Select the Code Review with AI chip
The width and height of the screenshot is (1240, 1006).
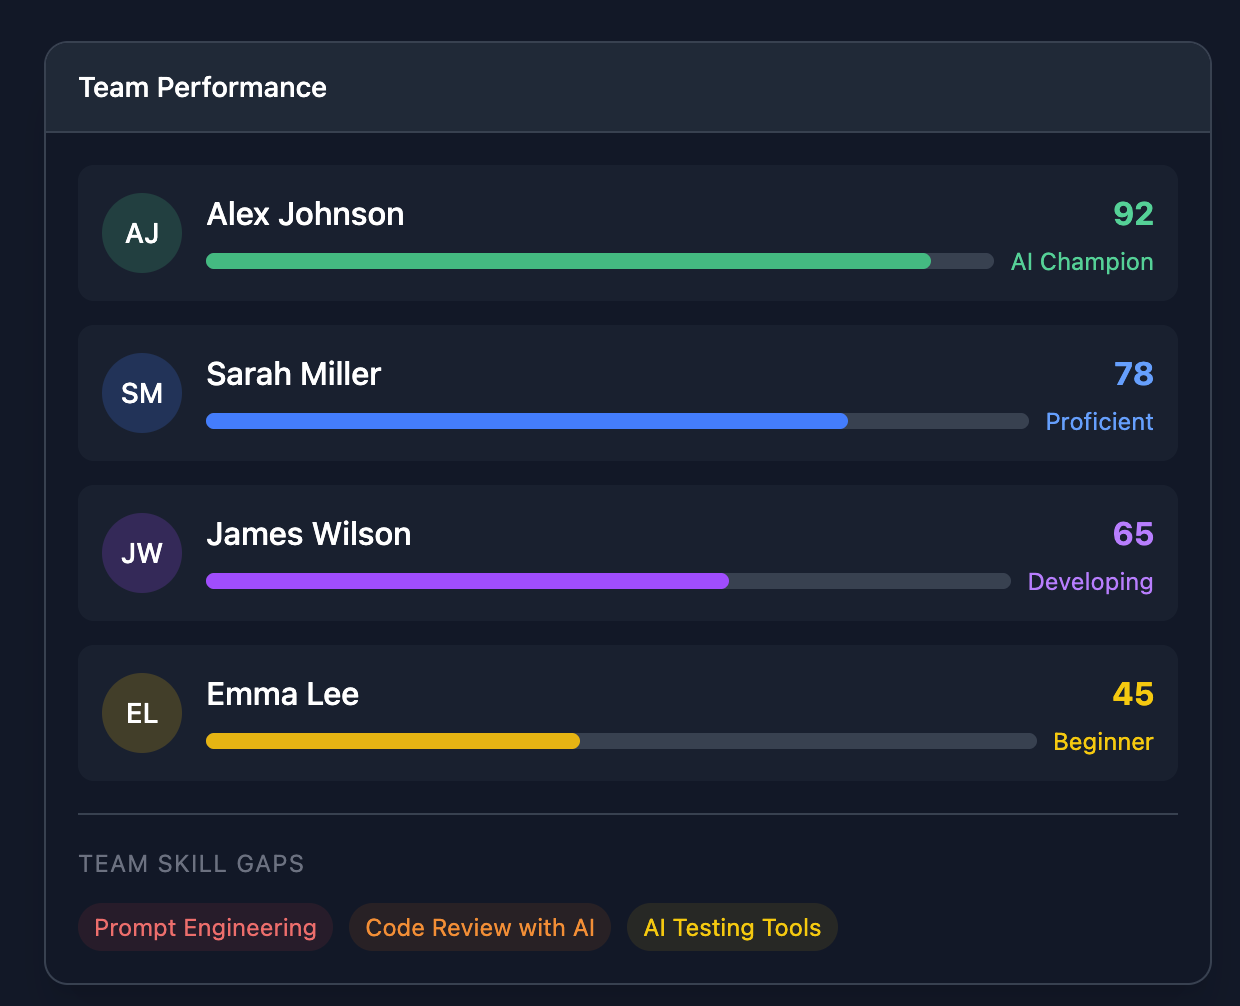[479, 927]
